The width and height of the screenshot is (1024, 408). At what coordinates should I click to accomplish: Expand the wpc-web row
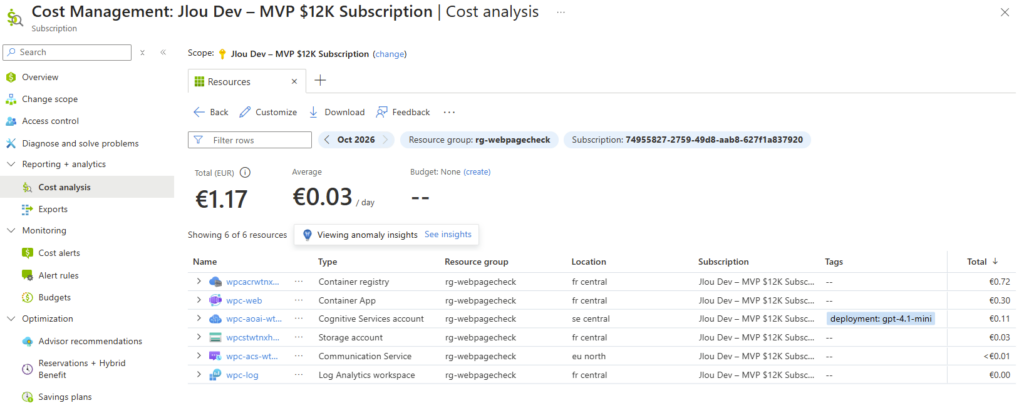[199, 300]
